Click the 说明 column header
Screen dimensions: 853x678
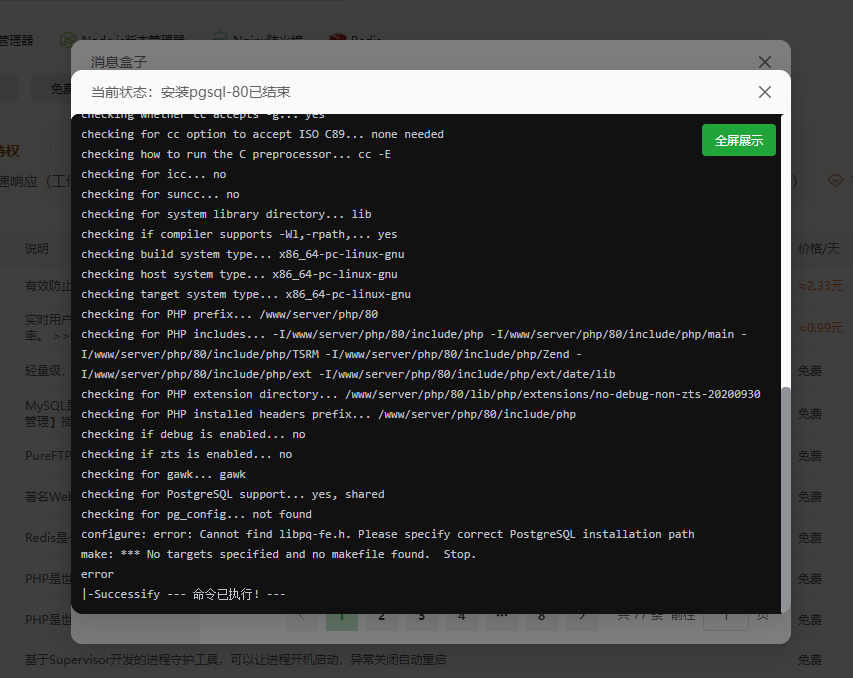click(37, 248)
